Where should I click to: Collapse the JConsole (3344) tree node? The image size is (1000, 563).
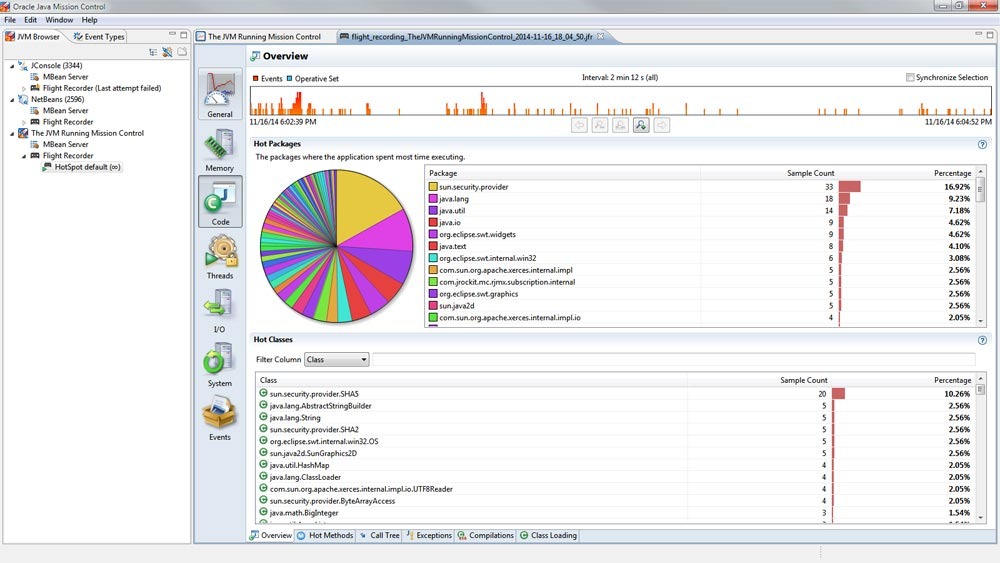point(11,66)
